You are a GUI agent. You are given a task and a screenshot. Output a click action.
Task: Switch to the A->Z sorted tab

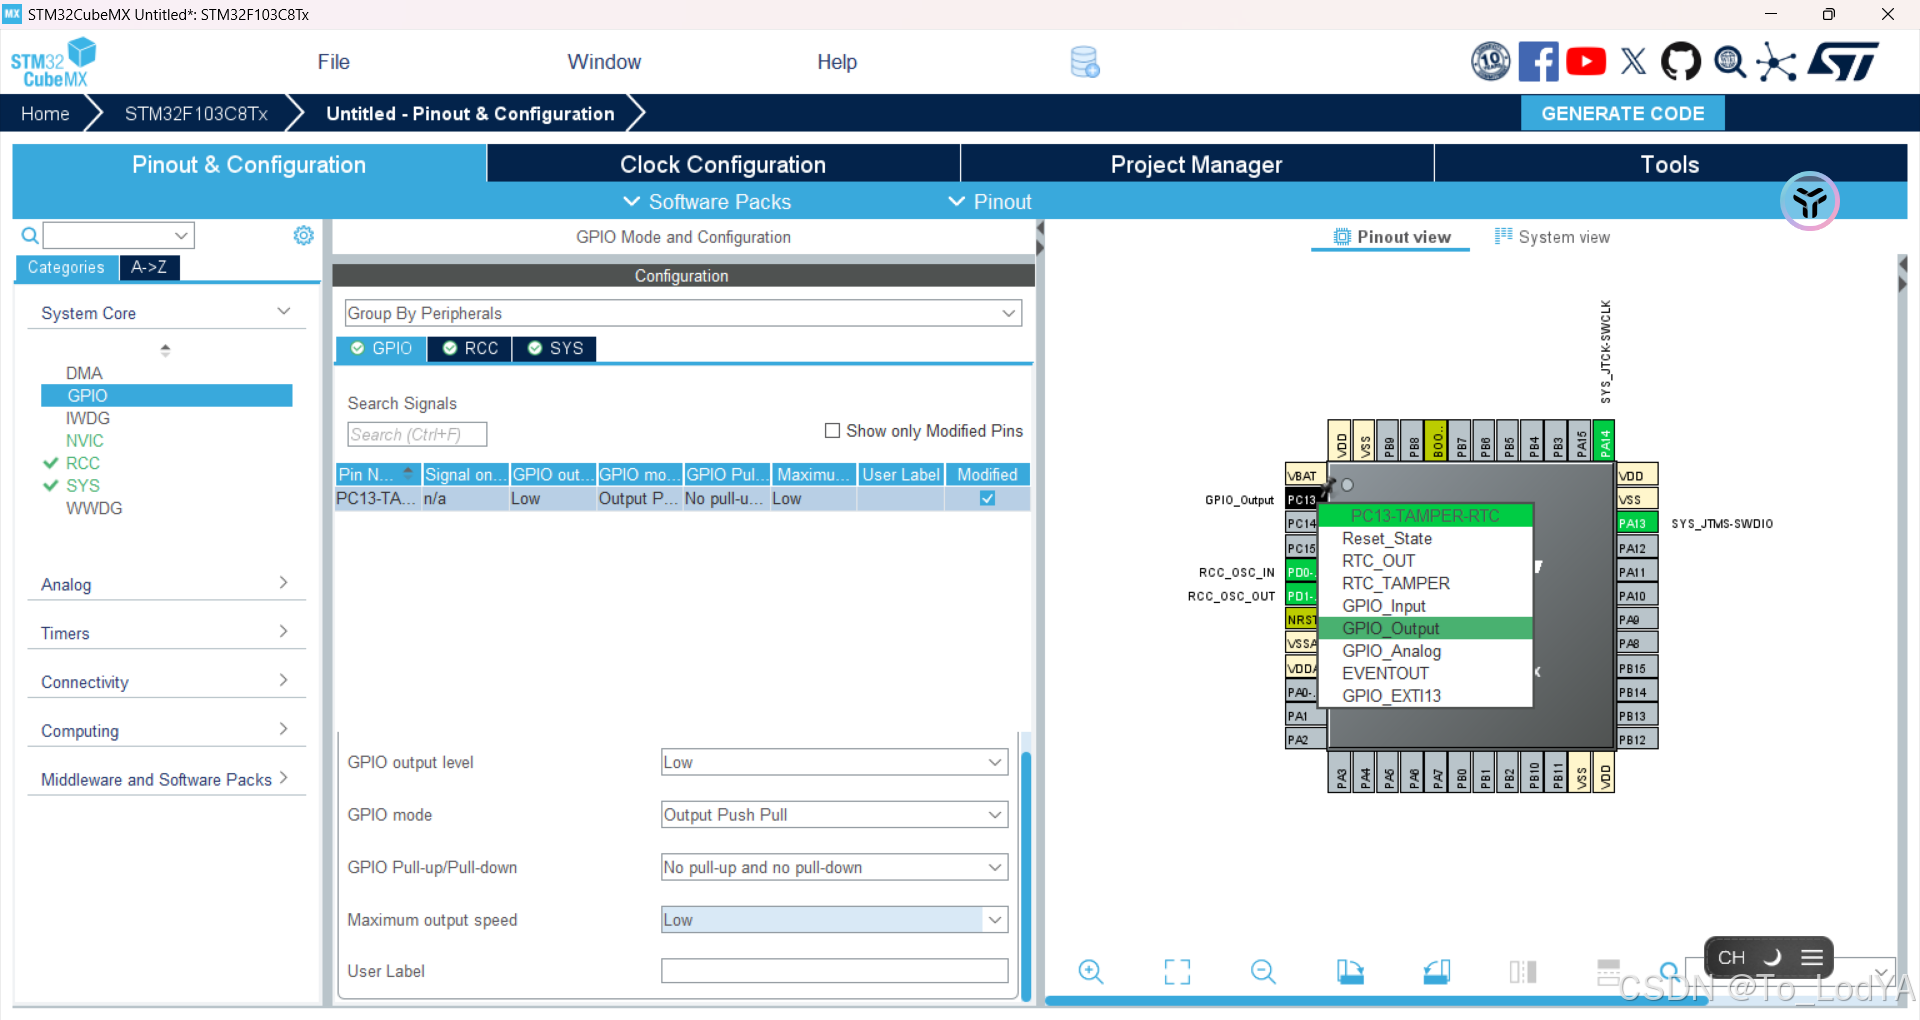pos(149,267)
